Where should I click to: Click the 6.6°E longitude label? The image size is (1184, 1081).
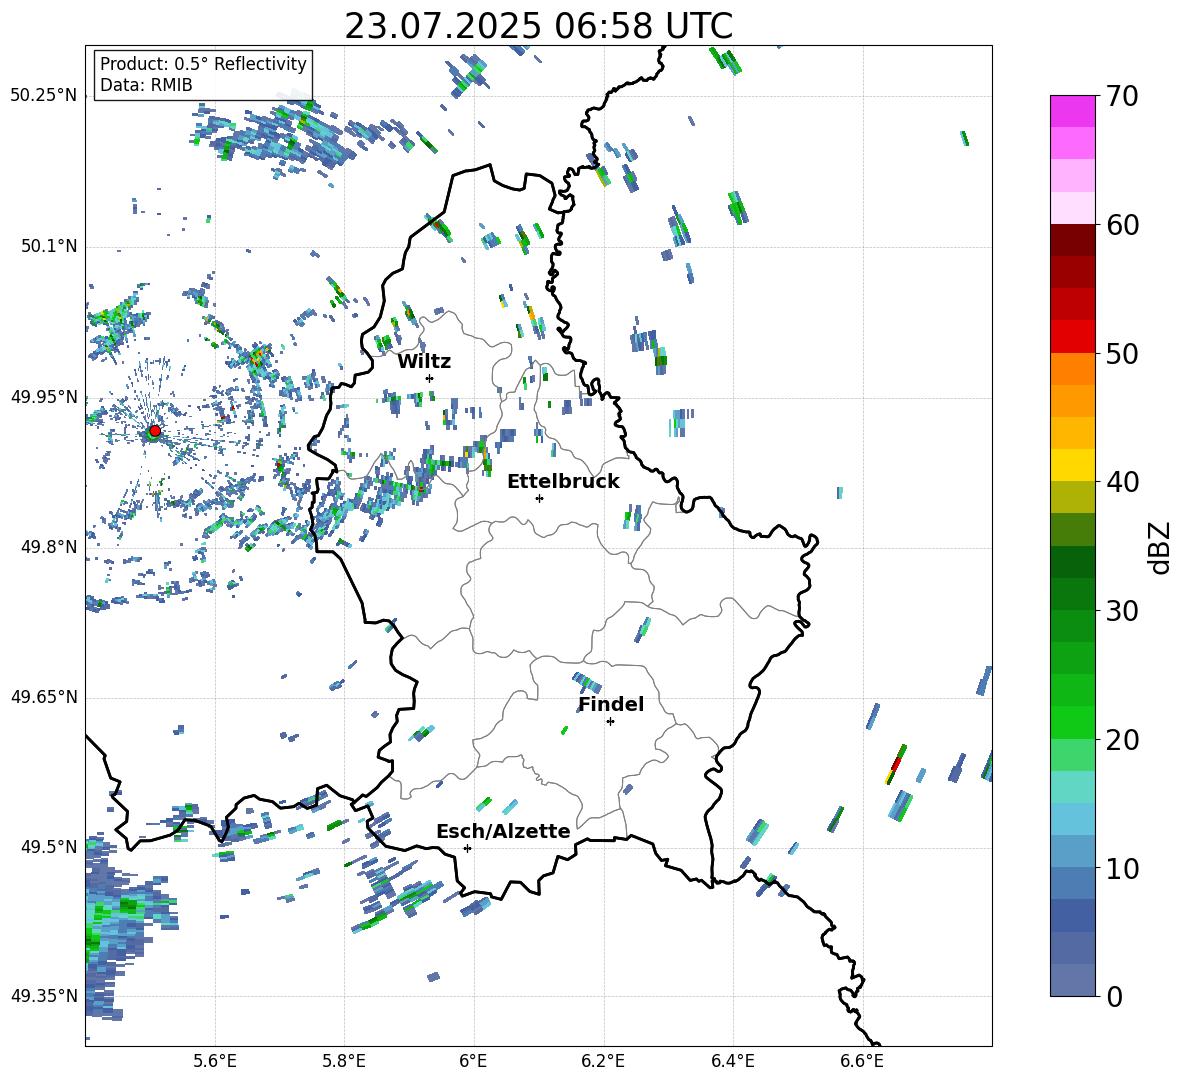coord(862,1061)
